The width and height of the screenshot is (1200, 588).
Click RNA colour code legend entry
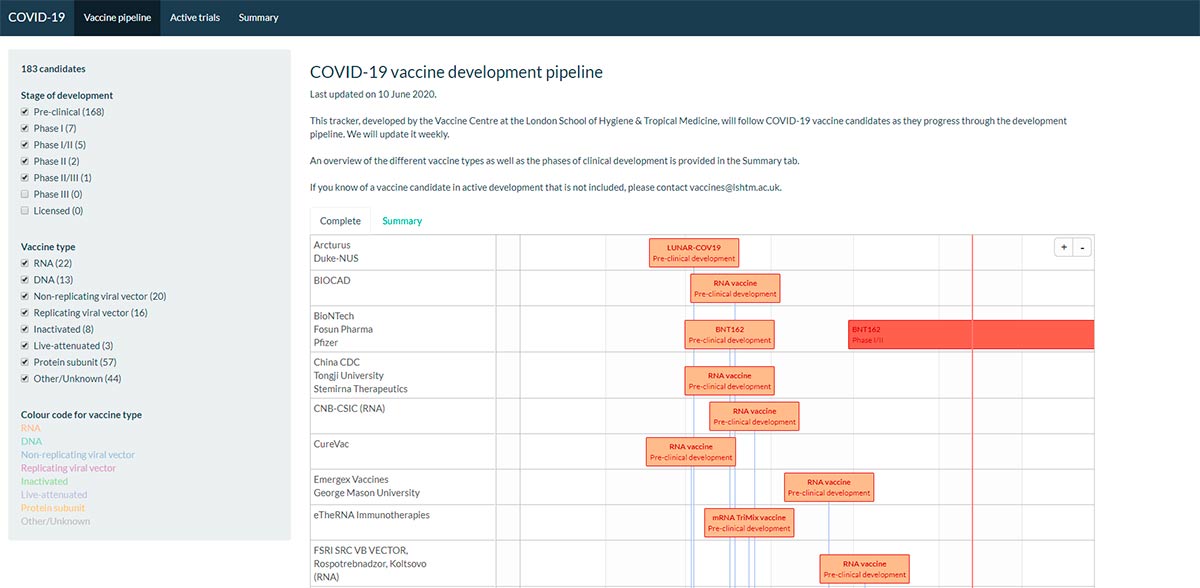pyautogui.click(x=31, y=428)
